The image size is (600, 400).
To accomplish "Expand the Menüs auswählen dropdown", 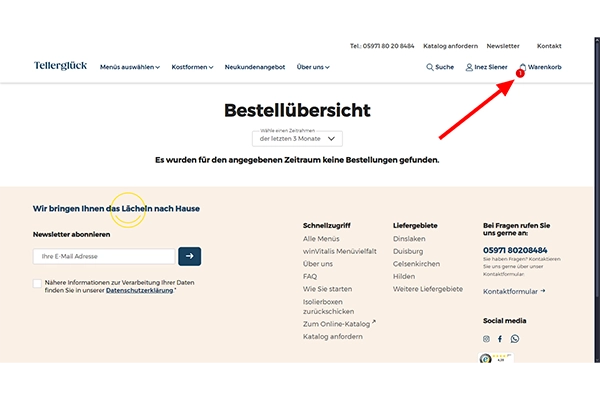I will tap(129, 67).
